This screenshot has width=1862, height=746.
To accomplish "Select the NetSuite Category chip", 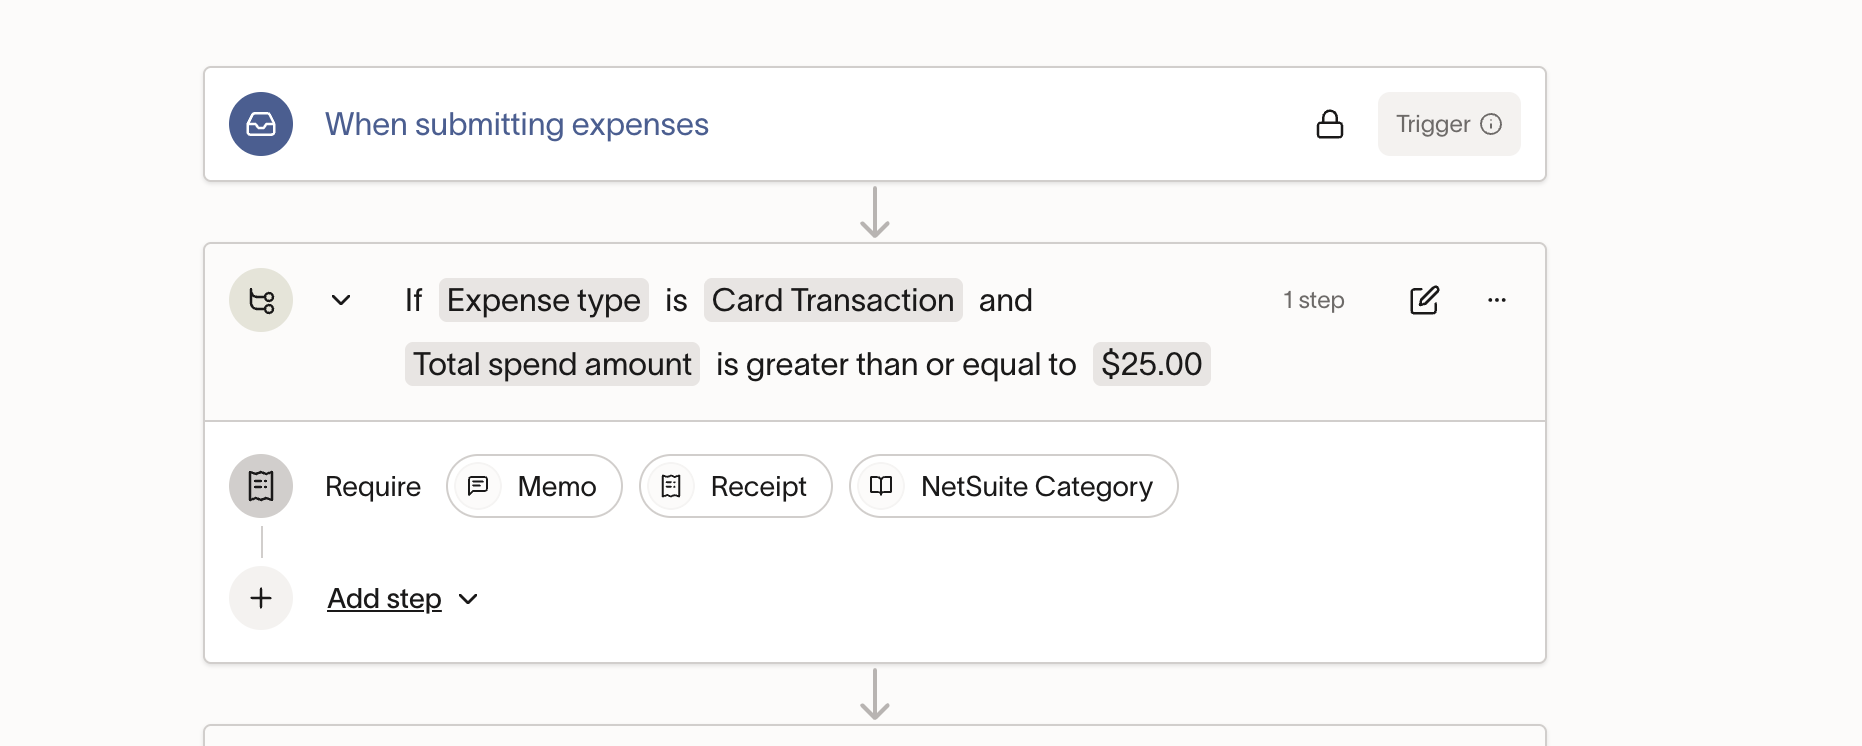I will tap(1013, 486).
